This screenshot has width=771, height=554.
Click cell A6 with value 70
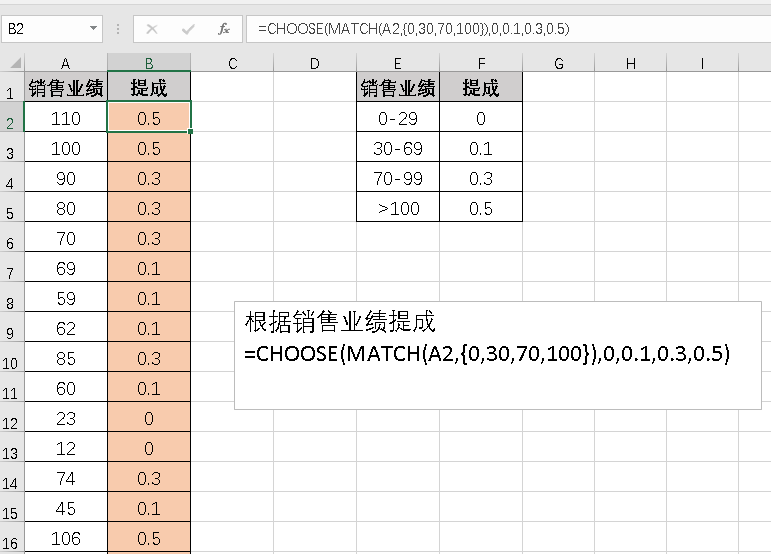pos(66,237)
